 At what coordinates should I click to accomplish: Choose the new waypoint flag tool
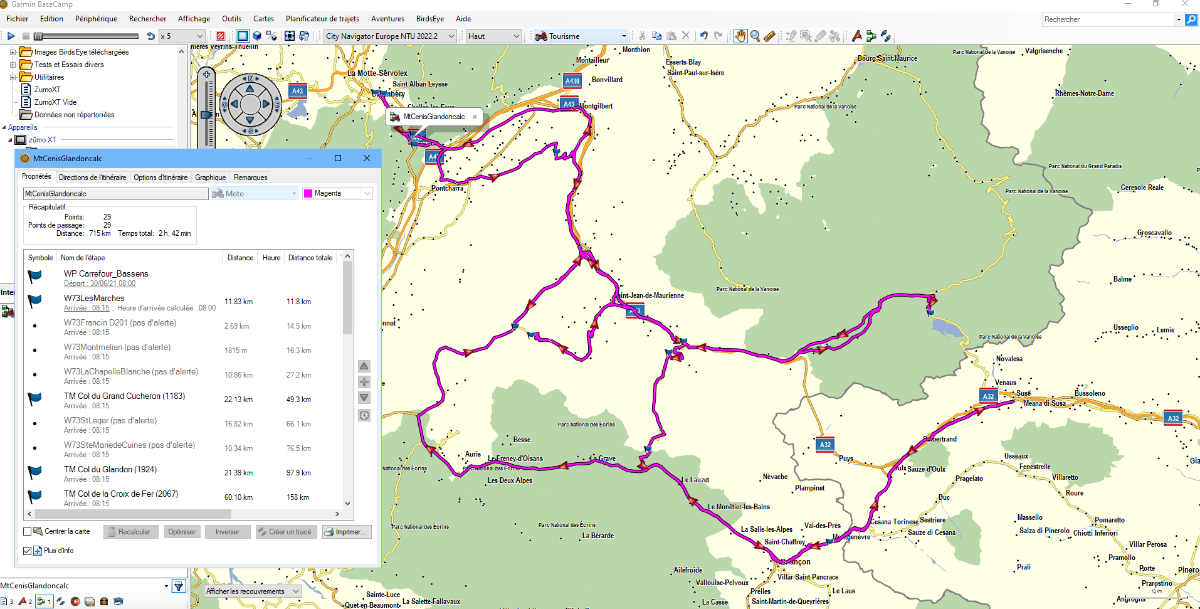tap(857, 35)
